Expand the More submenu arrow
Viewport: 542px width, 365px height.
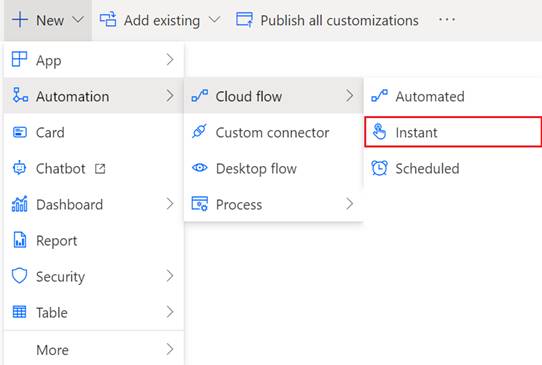point(170,349)
